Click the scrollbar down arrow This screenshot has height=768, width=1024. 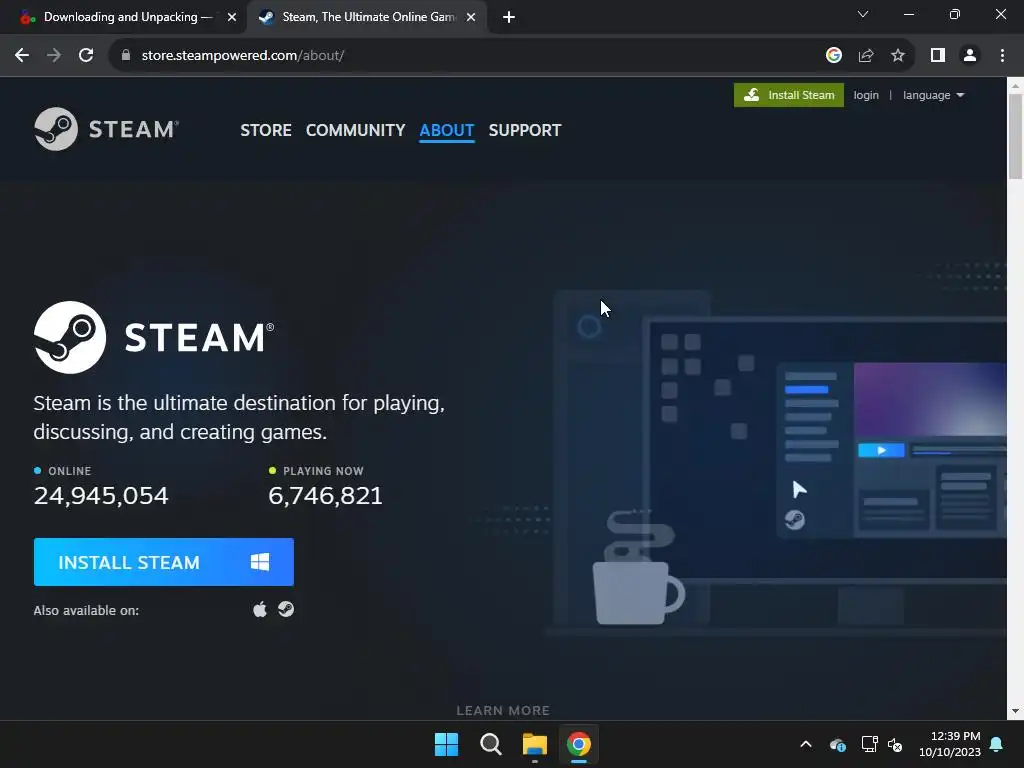click(x=1015, y=711)
